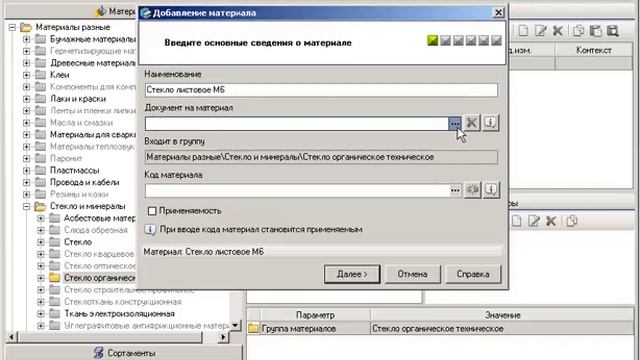
Task: Click tree horizontal scrollbar right arrow
Action: click(223, 337)
